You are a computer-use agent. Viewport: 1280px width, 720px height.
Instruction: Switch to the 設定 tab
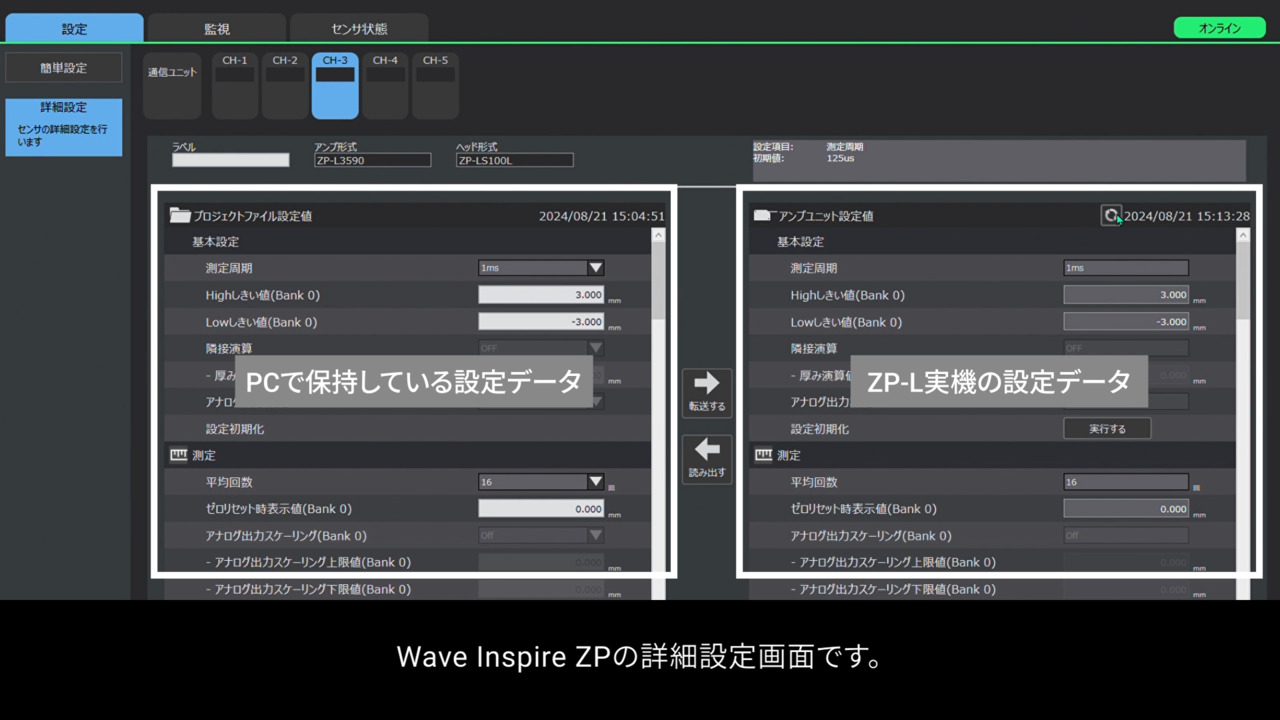coord(74,28)
